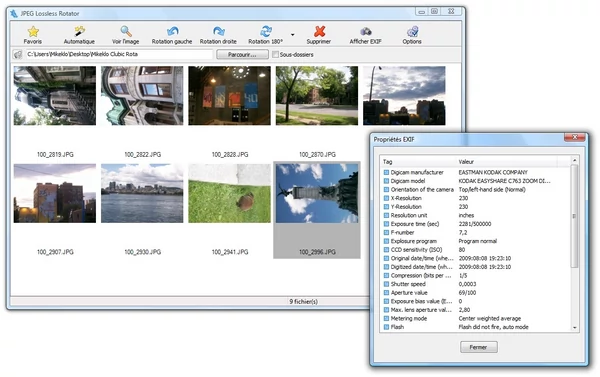This screenshot has width=600, height=377.
Task: Click the 9 fichier(s) status bar text
Action: click(x=303, y=302)
